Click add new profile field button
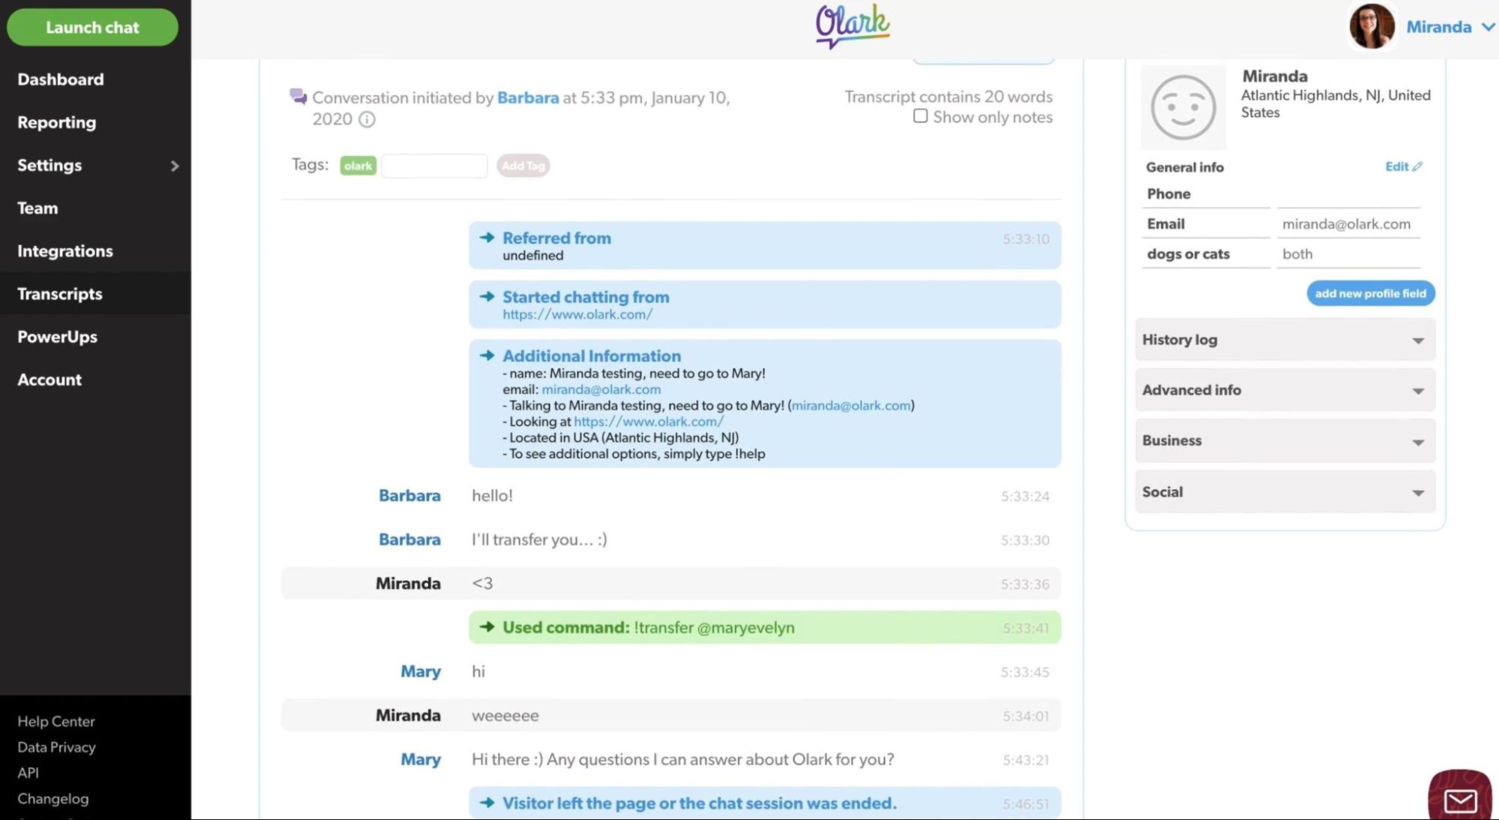Viewport: 1499px width, 820px height. point(1370,294)
